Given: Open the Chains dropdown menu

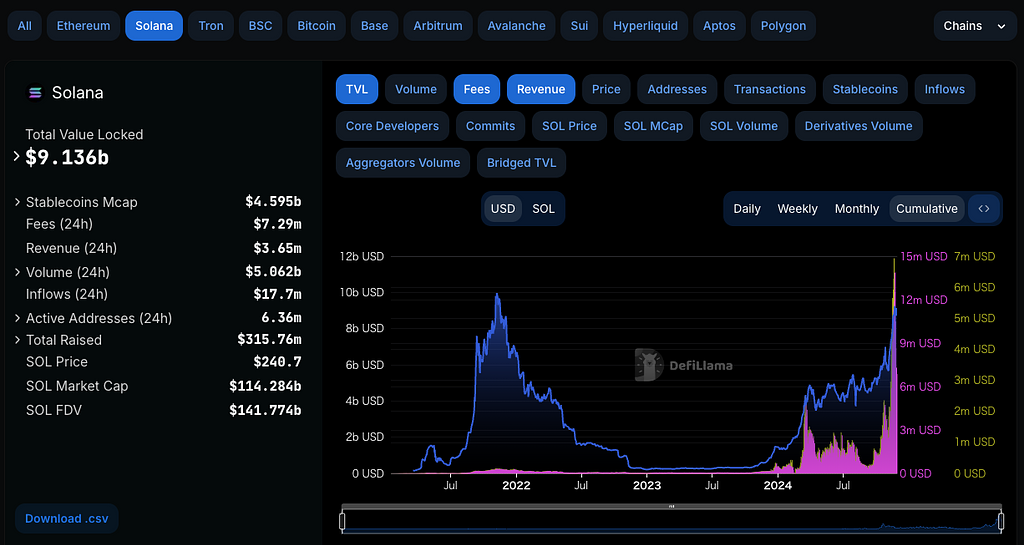Looking at the screenshot, I should [x=974, y=26].
